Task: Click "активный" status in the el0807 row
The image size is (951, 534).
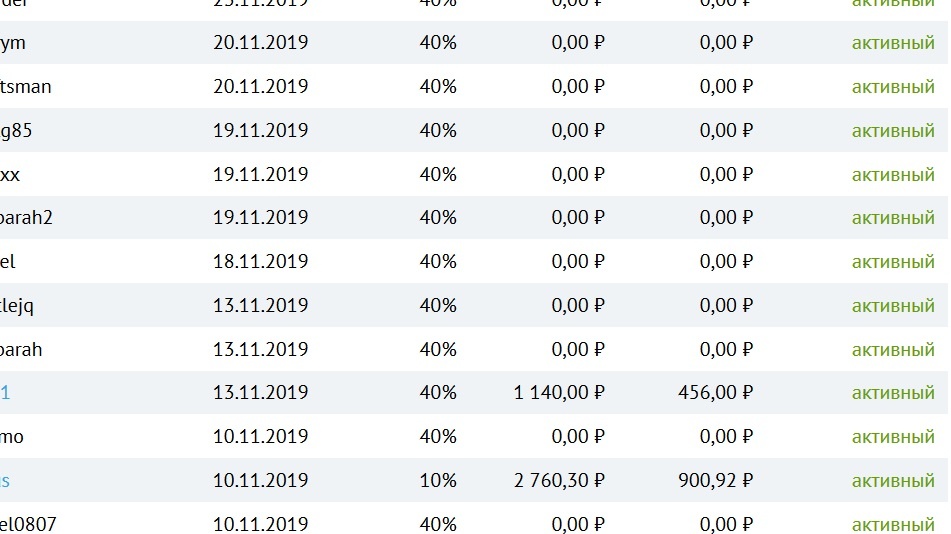Action: (x=893, y=525)
